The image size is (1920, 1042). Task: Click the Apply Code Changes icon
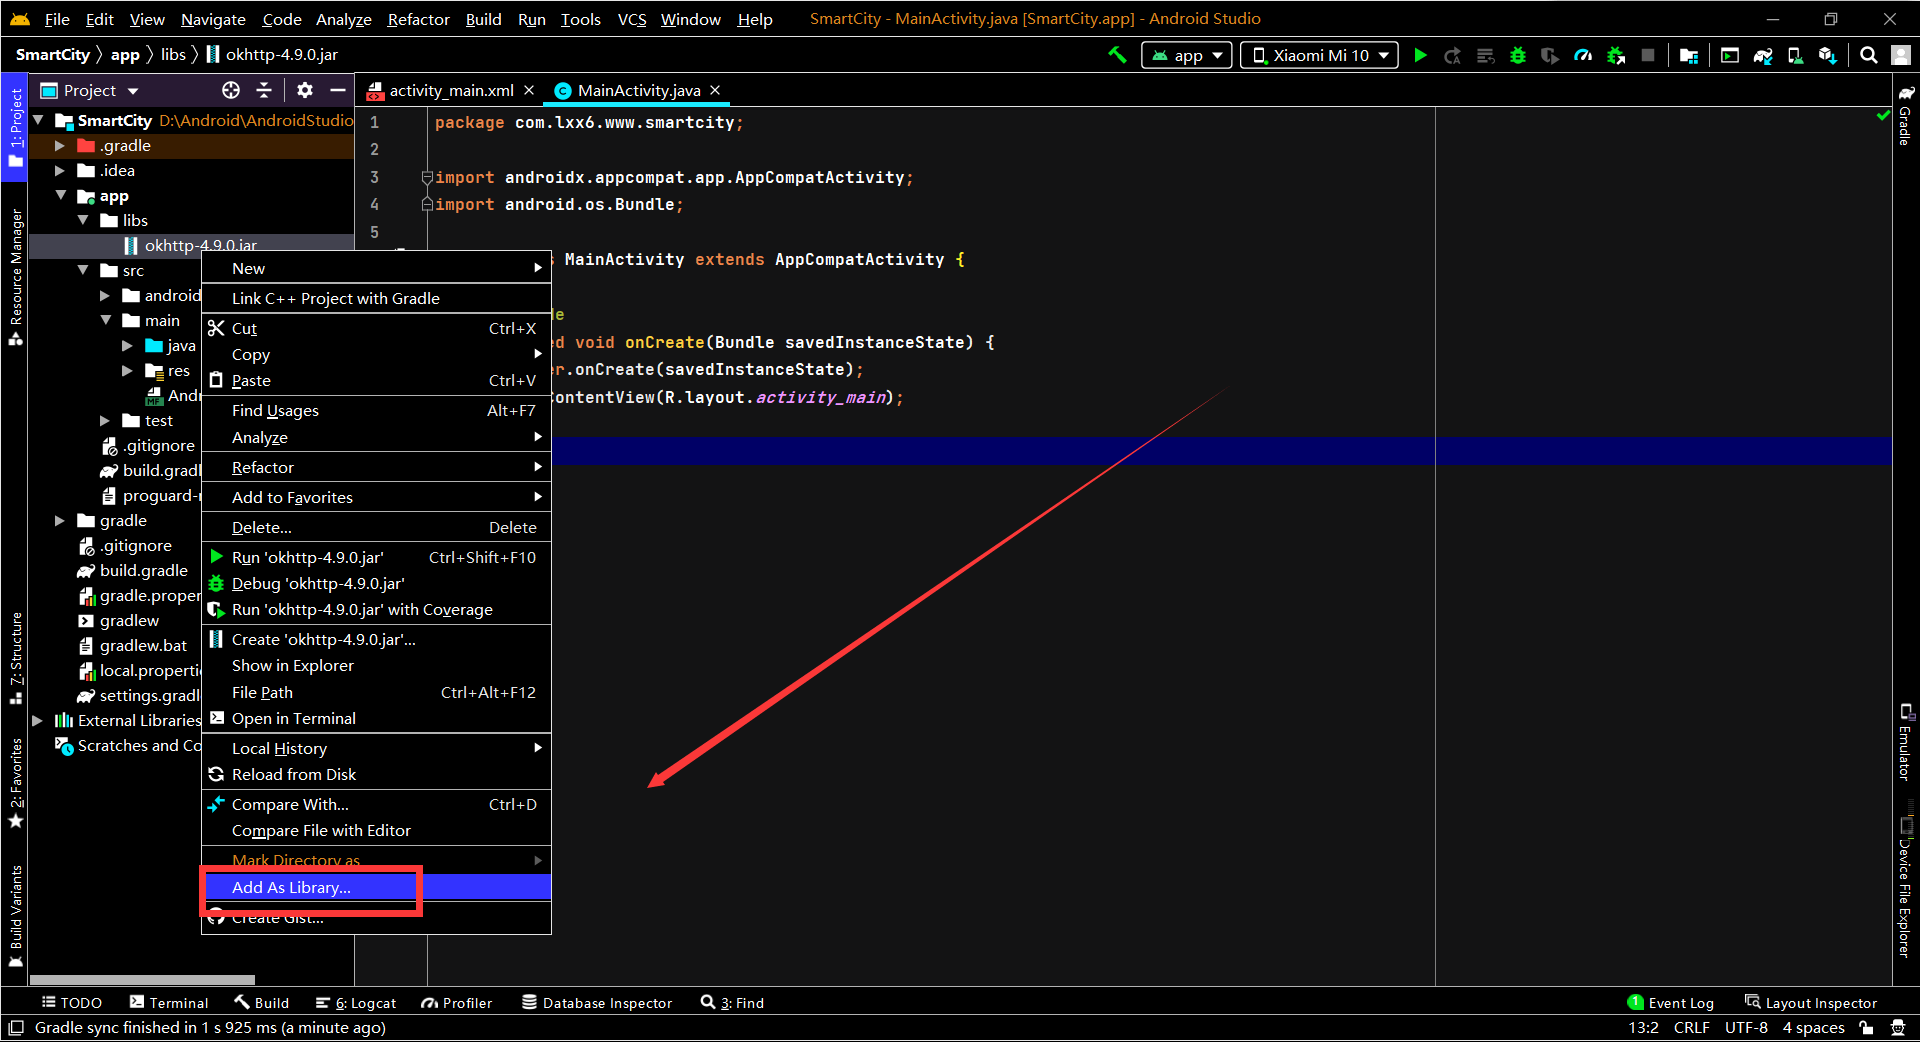pos(1486,55)
